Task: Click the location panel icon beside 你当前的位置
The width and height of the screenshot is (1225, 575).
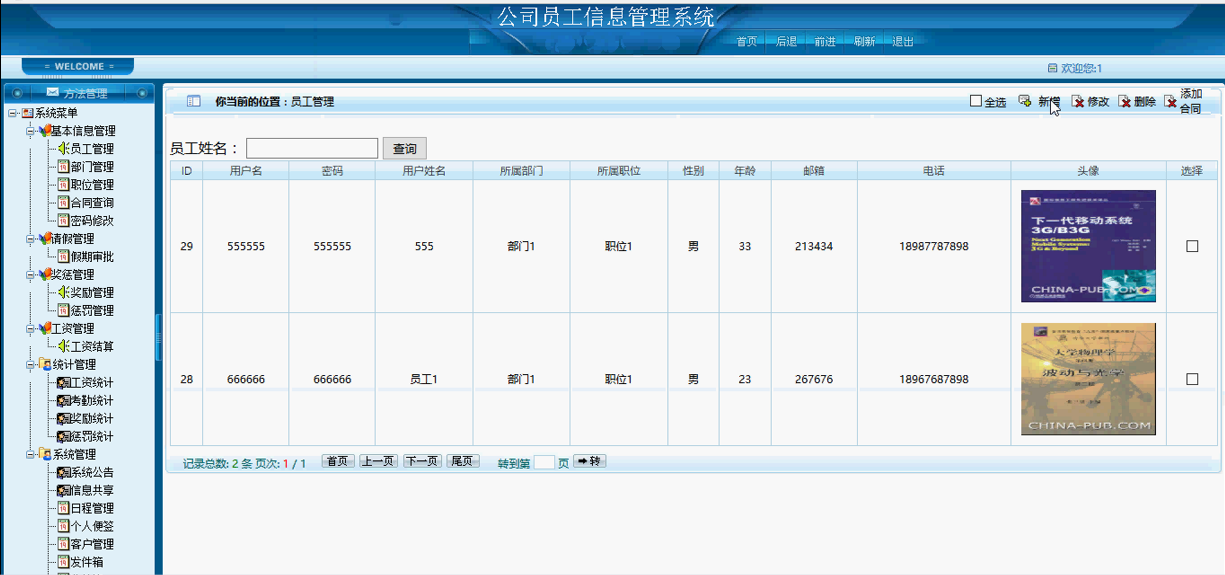Action: click(x=194, y=101)
